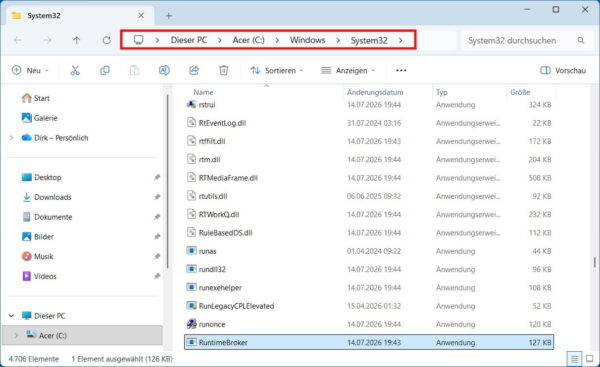Unpin Downloads using its pin icon
This screenshot has height=367, width=600.
click(157, 197)
